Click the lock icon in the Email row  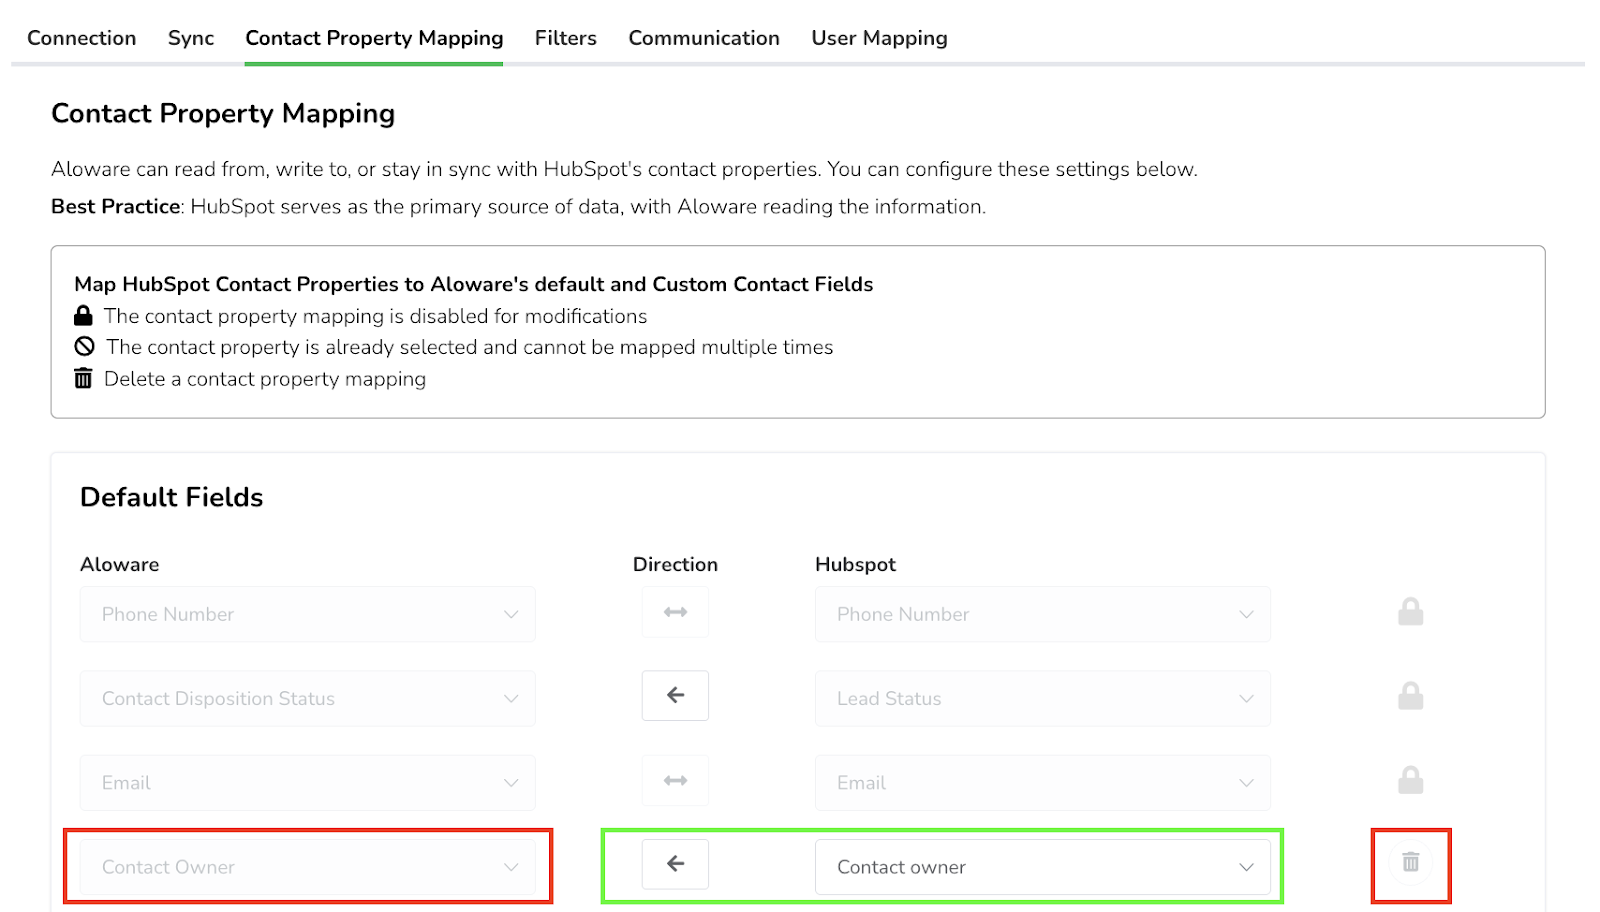[x=1411, y=779]
